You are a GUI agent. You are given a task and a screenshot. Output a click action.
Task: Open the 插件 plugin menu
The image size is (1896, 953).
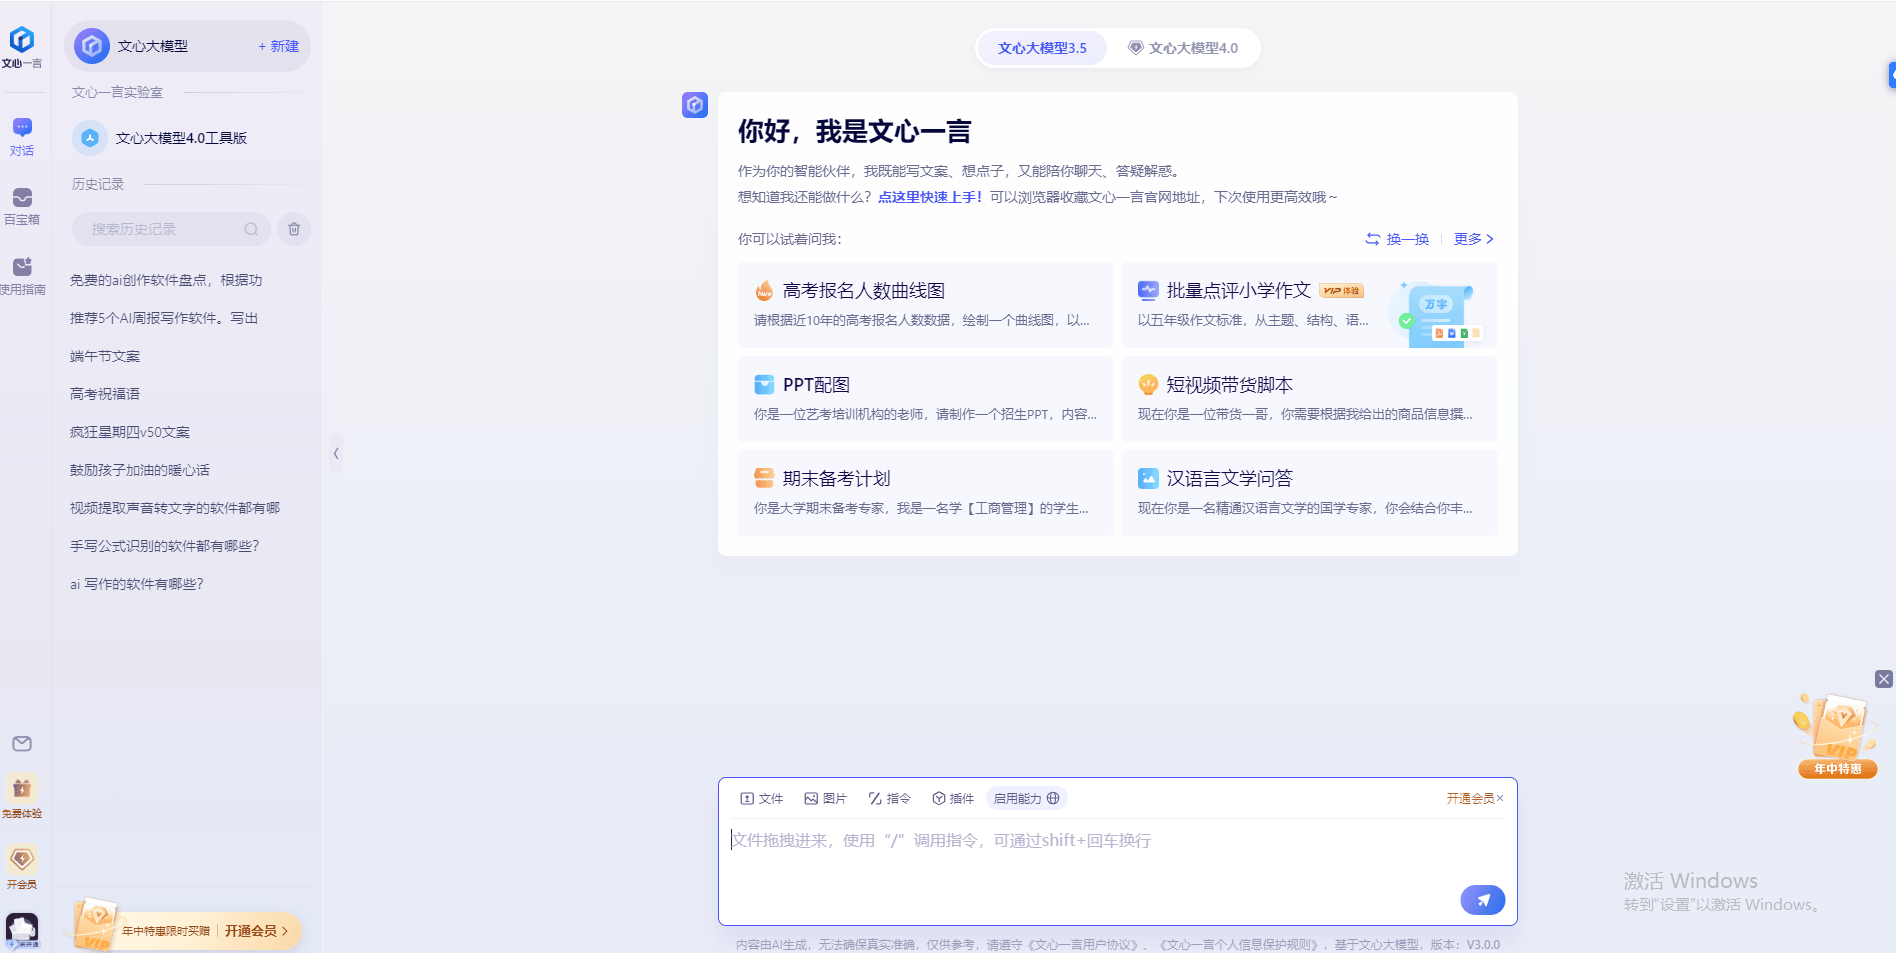[952, 798]
